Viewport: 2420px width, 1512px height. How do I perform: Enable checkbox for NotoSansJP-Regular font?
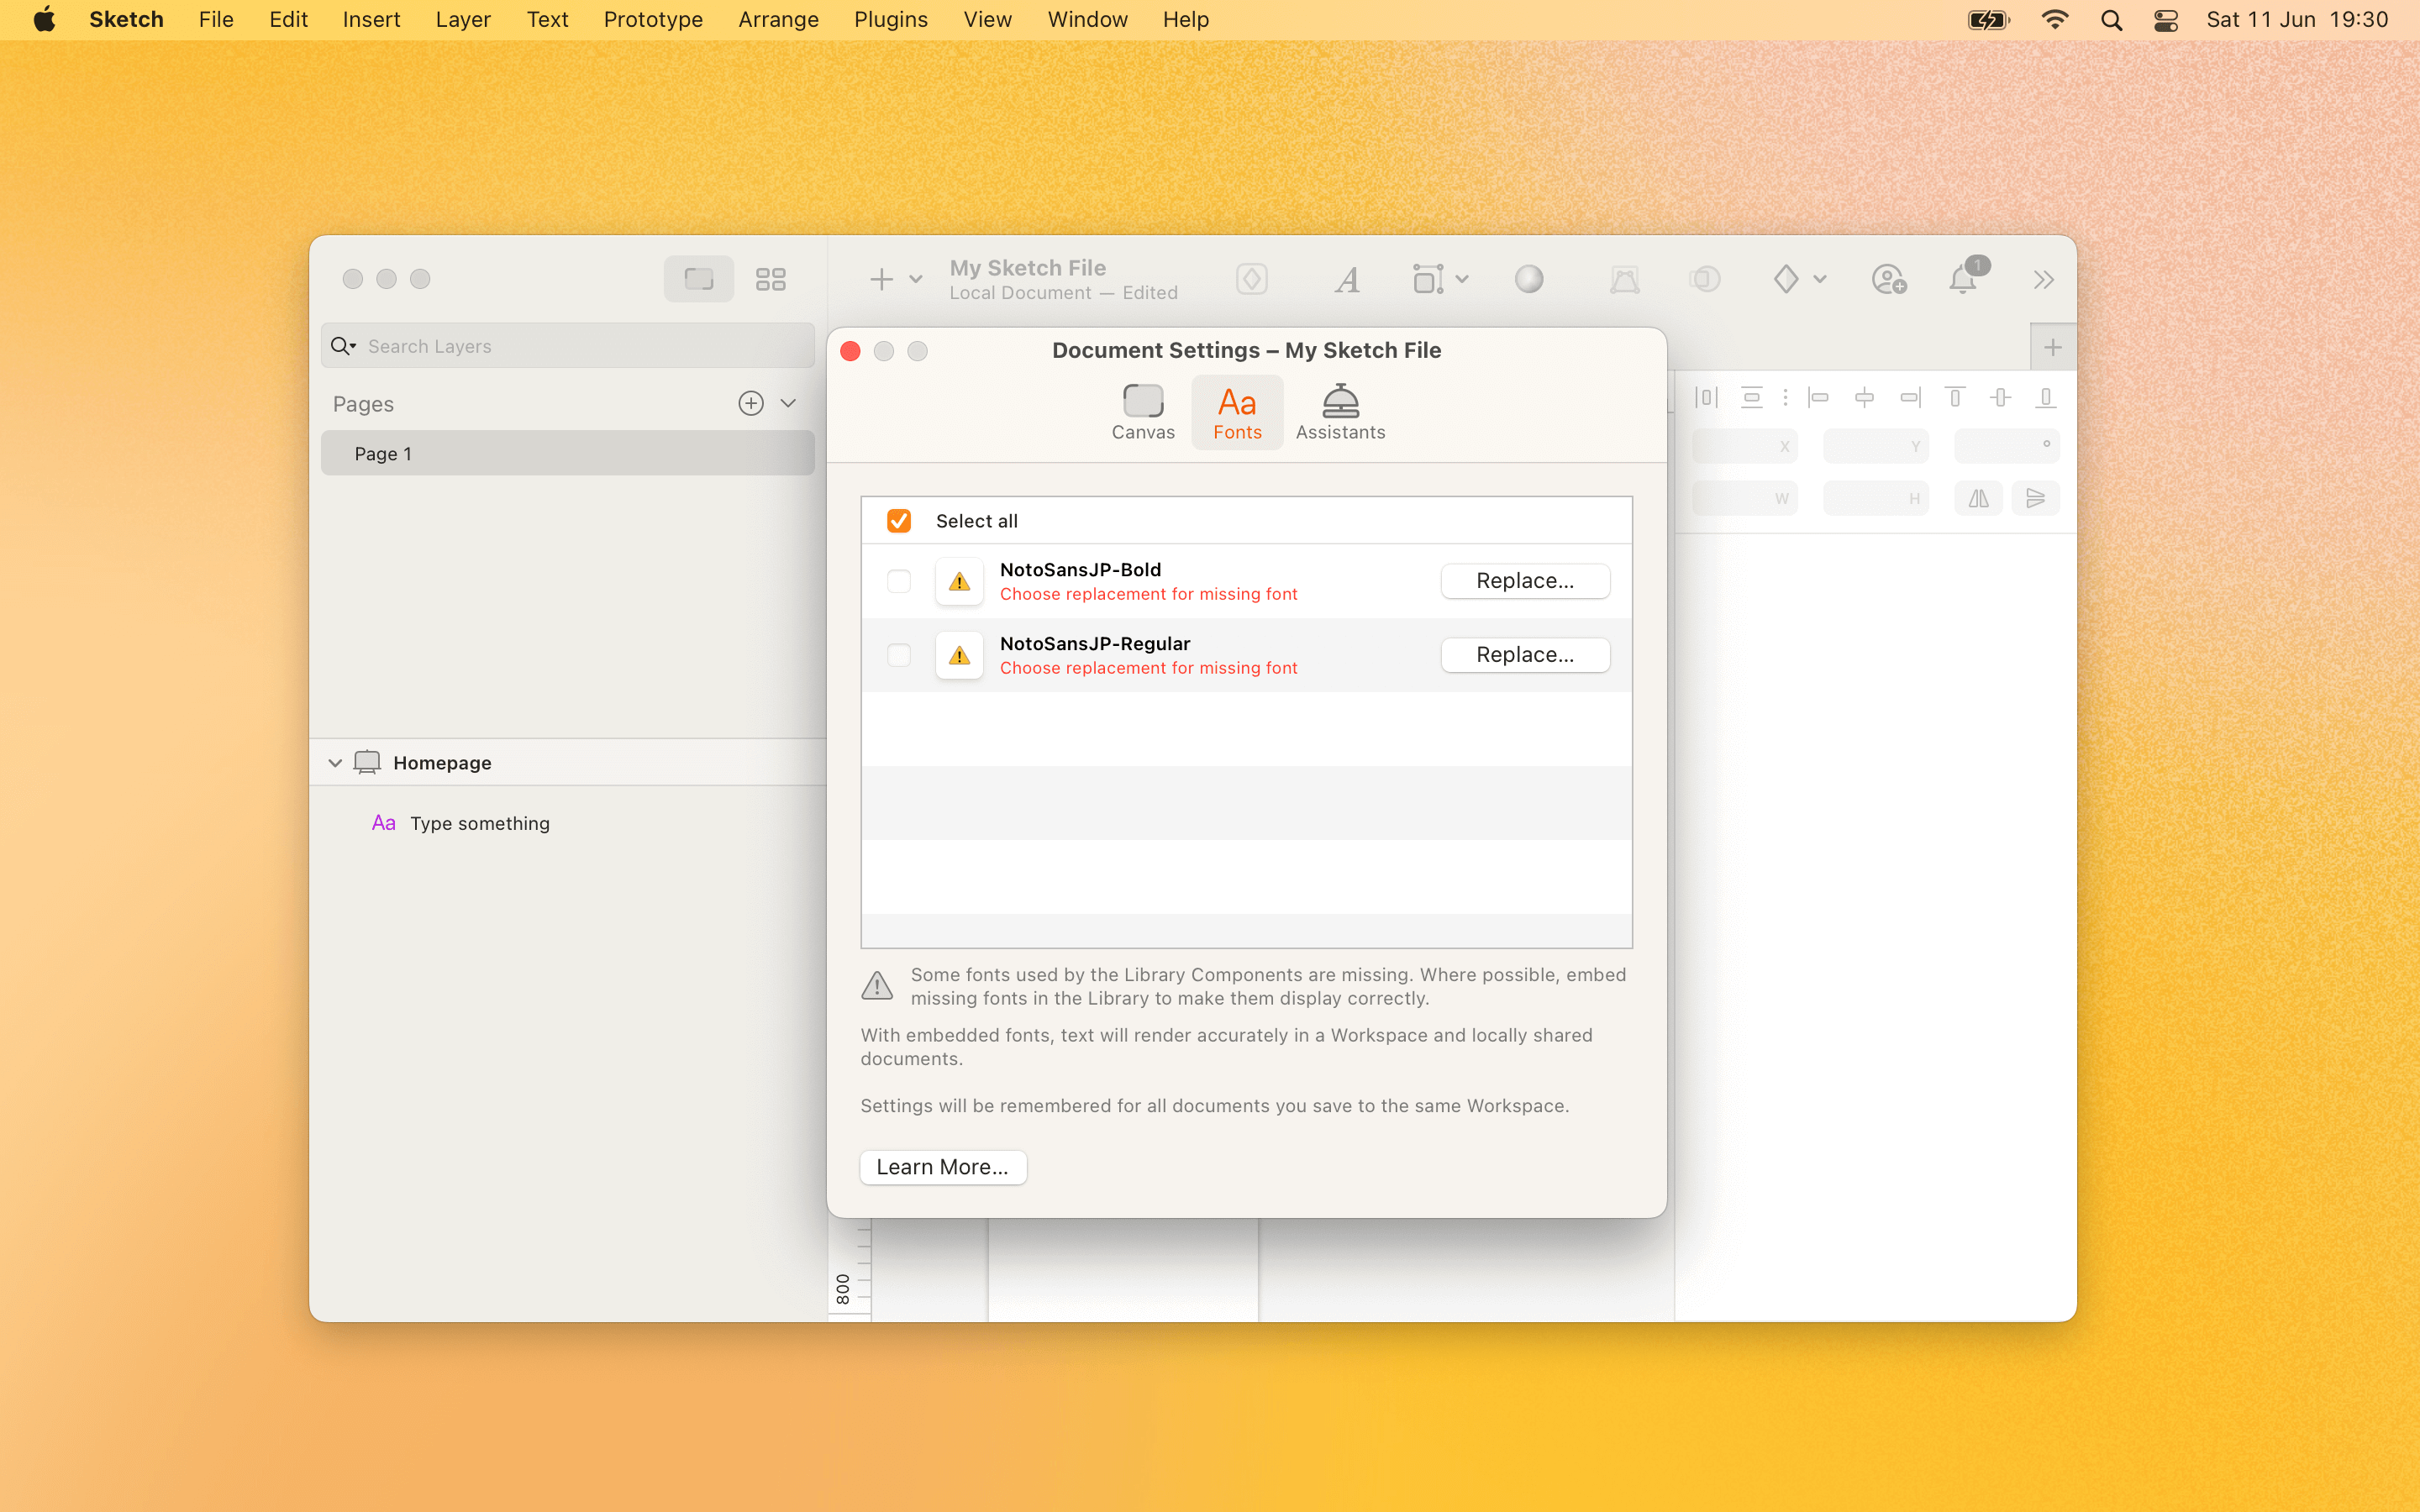899,654
